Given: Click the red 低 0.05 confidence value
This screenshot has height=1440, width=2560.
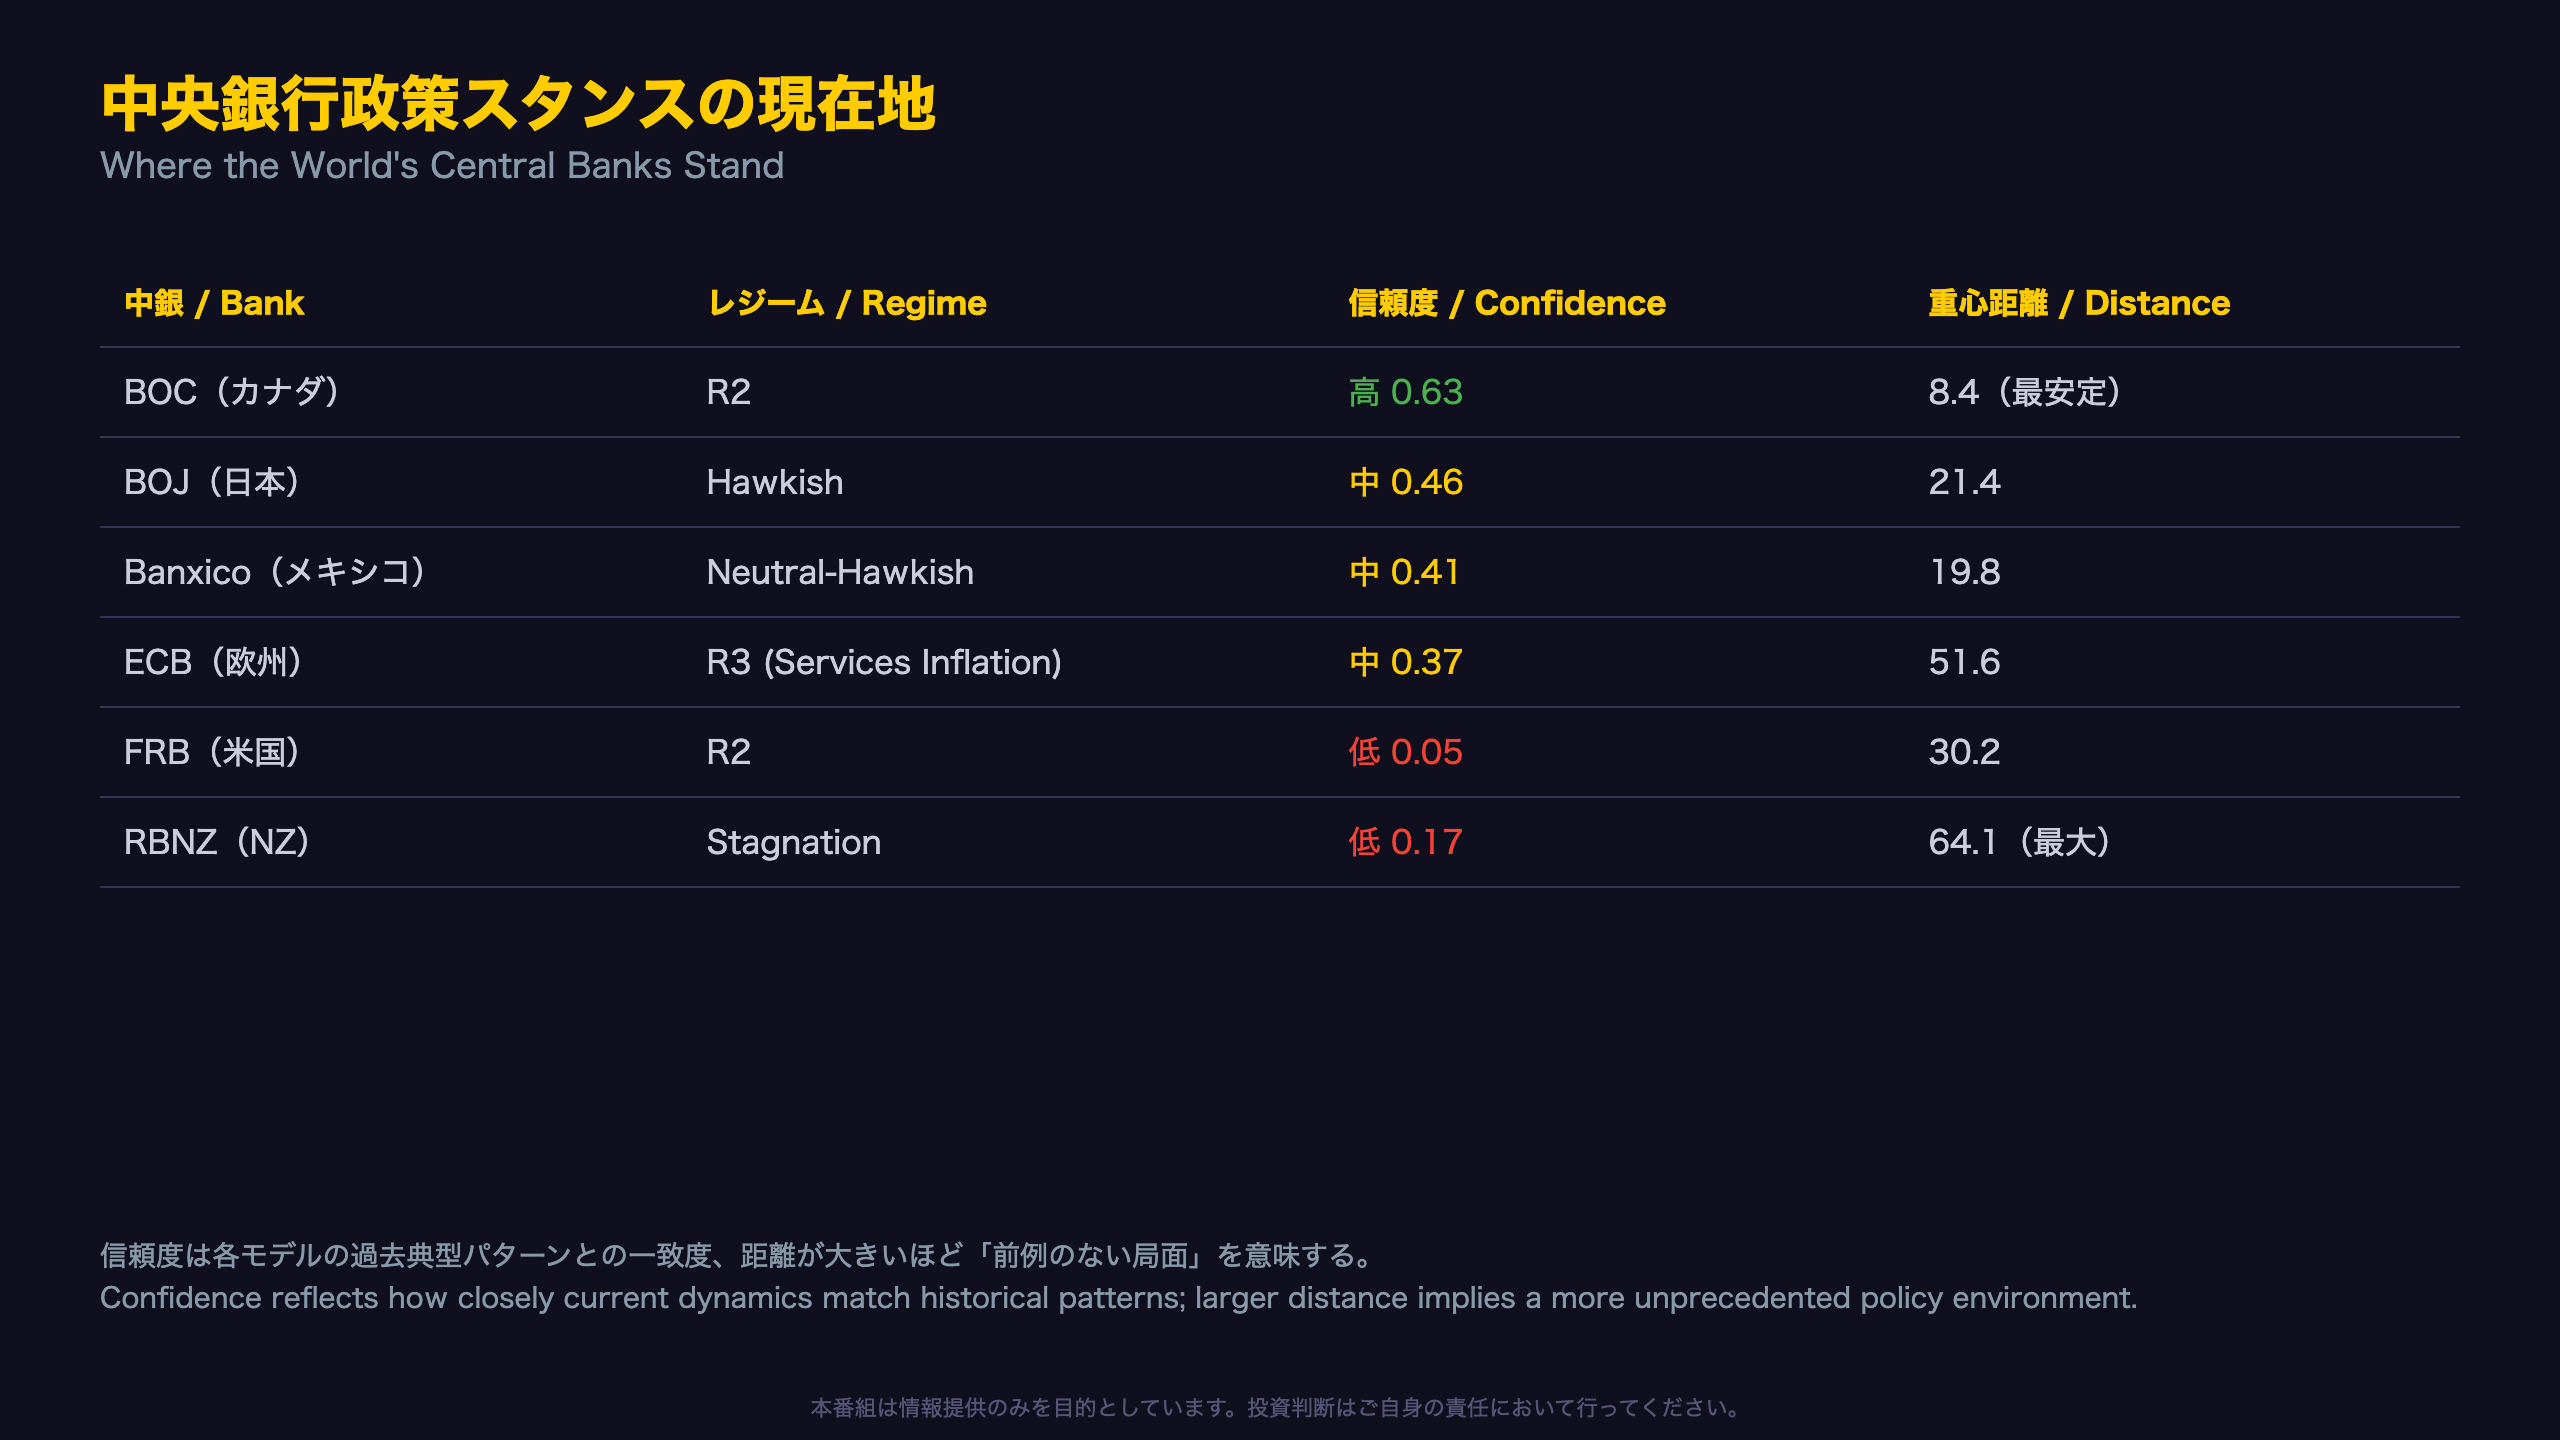Looking at the screenshot, I should (x=1405, y=752).
